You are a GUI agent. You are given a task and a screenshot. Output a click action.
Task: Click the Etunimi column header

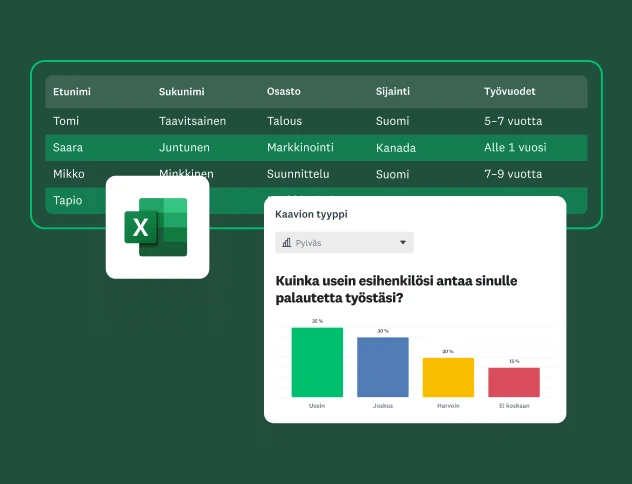click(72, 91)
